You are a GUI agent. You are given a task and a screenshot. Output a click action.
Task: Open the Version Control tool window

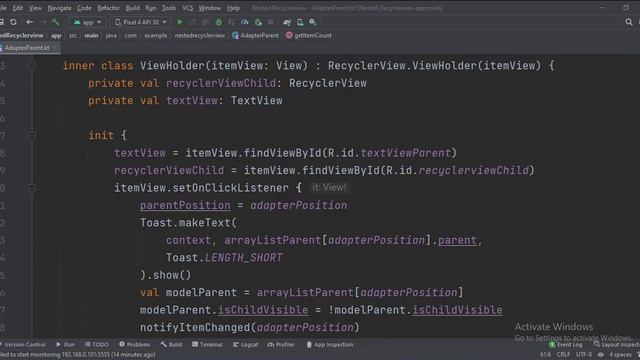click(x=23, y=344)
